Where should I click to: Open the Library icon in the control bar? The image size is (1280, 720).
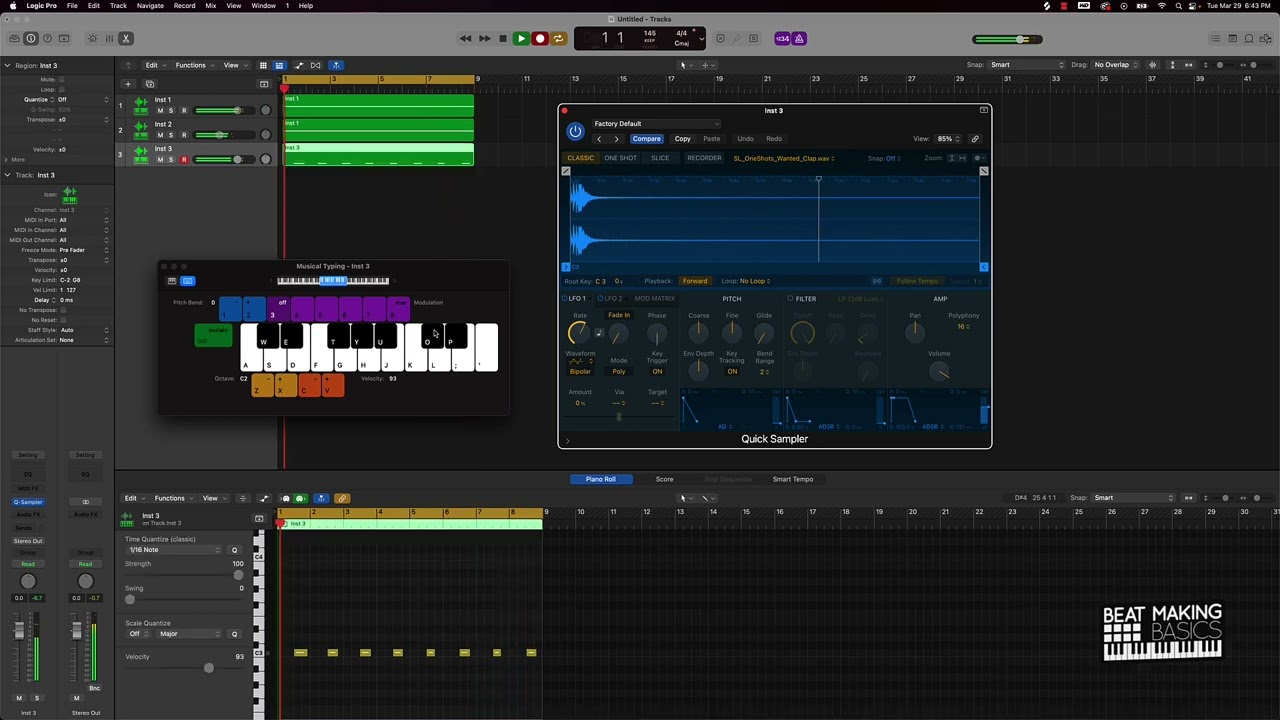click(13, 38)
